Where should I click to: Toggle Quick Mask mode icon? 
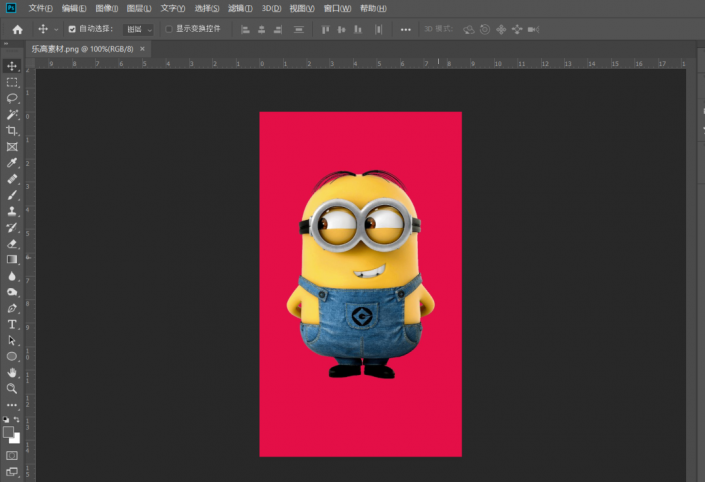(12, 454)
